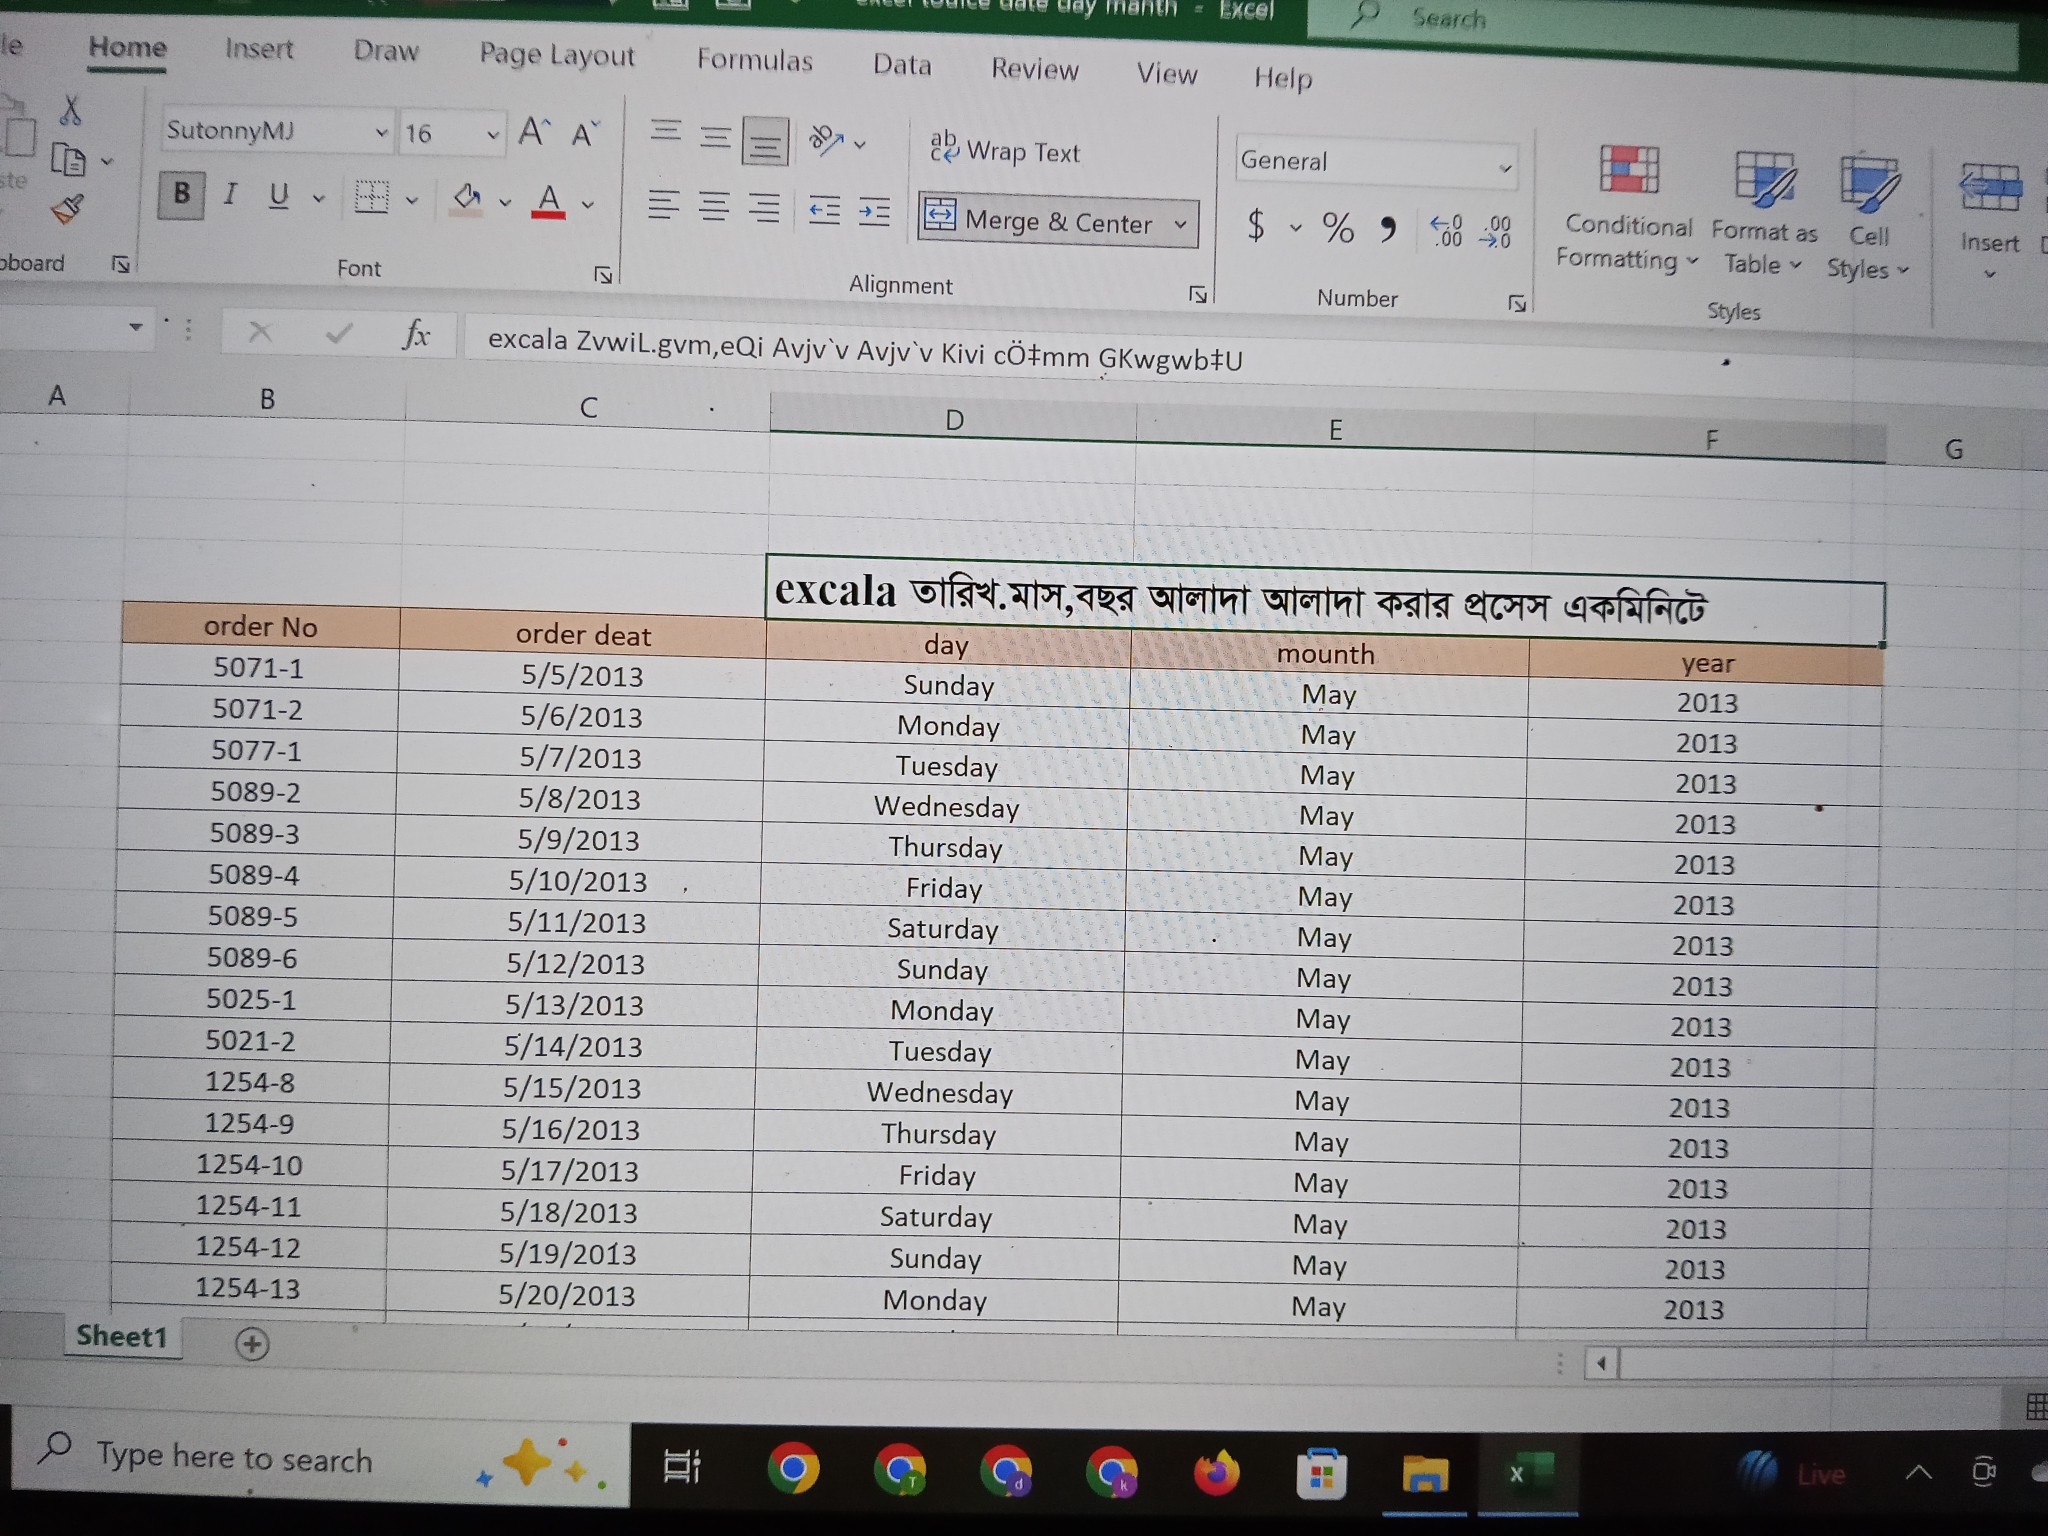Increase font size with the larger A icon

pyautogui.click(x=534, y=131)
